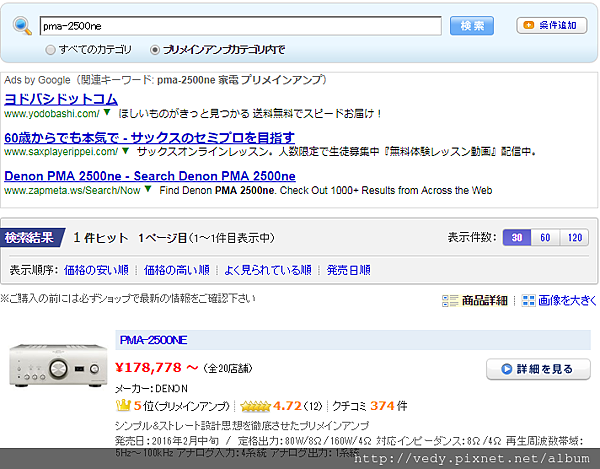Open the PMA-2500NE product title link
The width and height of the screenshot is (600, 469).
click(153, 340)
